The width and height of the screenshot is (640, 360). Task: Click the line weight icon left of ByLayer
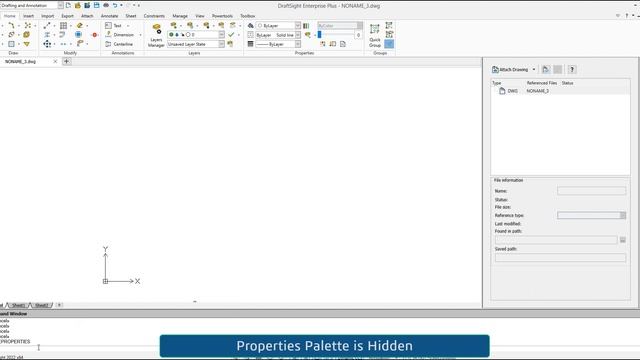point(251,44)
